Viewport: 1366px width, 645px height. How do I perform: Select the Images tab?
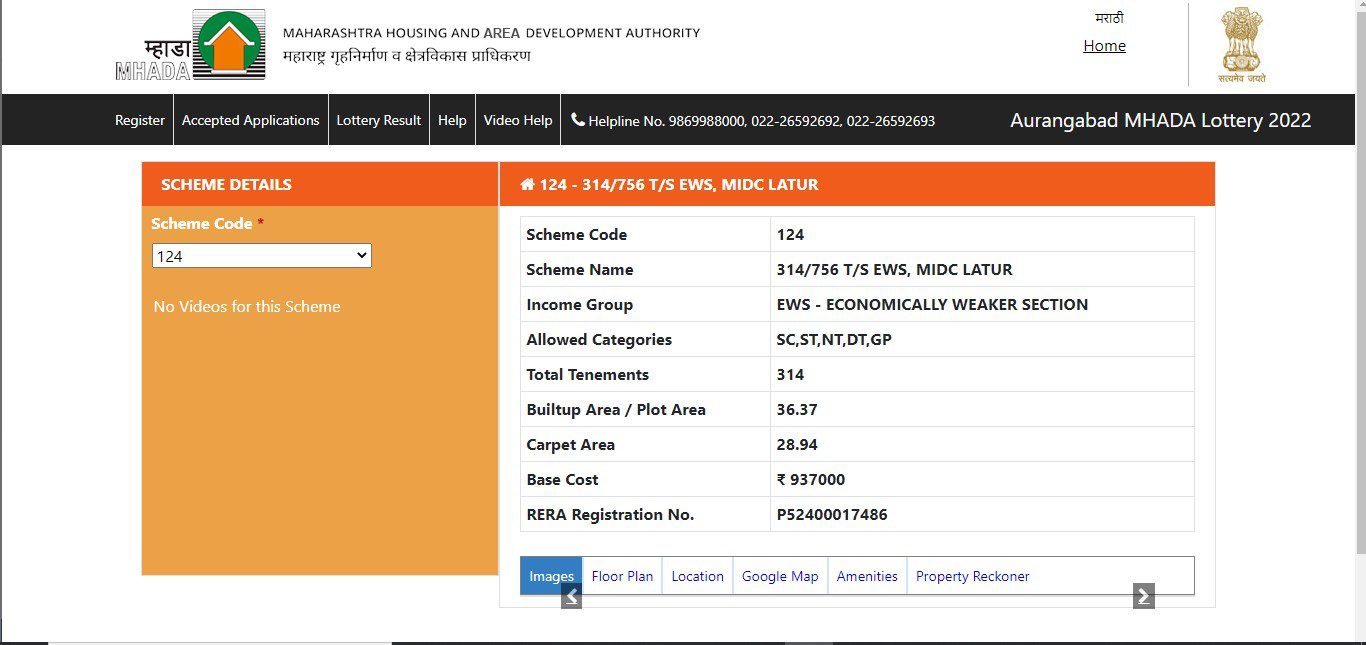(x=551, y=576)
